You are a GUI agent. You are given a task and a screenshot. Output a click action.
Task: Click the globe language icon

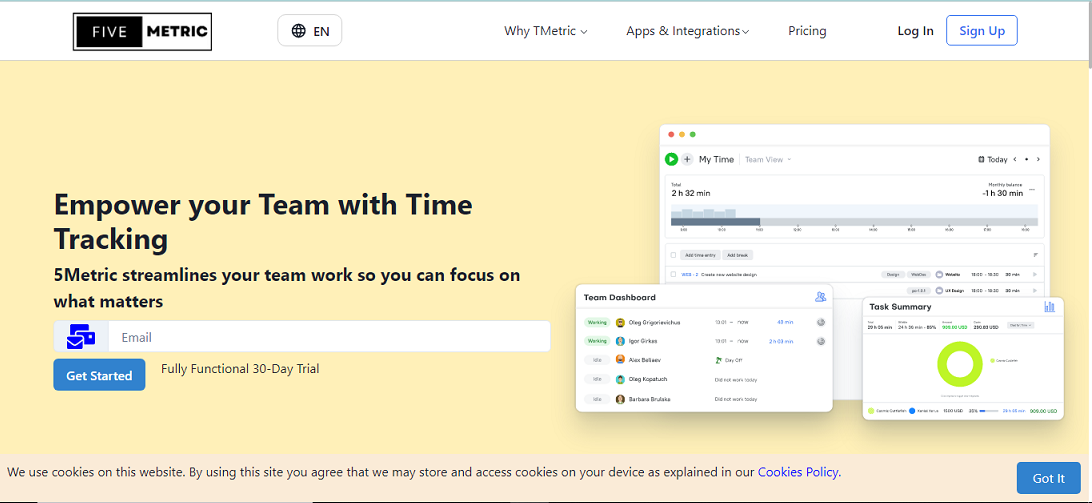click(298, 31)
